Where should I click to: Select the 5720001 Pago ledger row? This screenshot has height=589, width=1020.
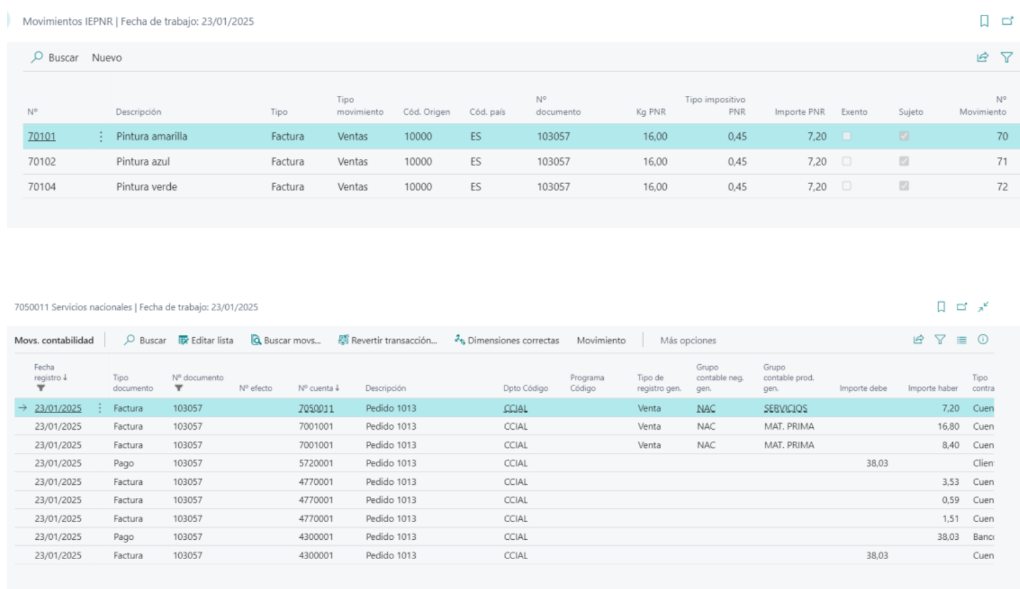click(x=504, y=463)
